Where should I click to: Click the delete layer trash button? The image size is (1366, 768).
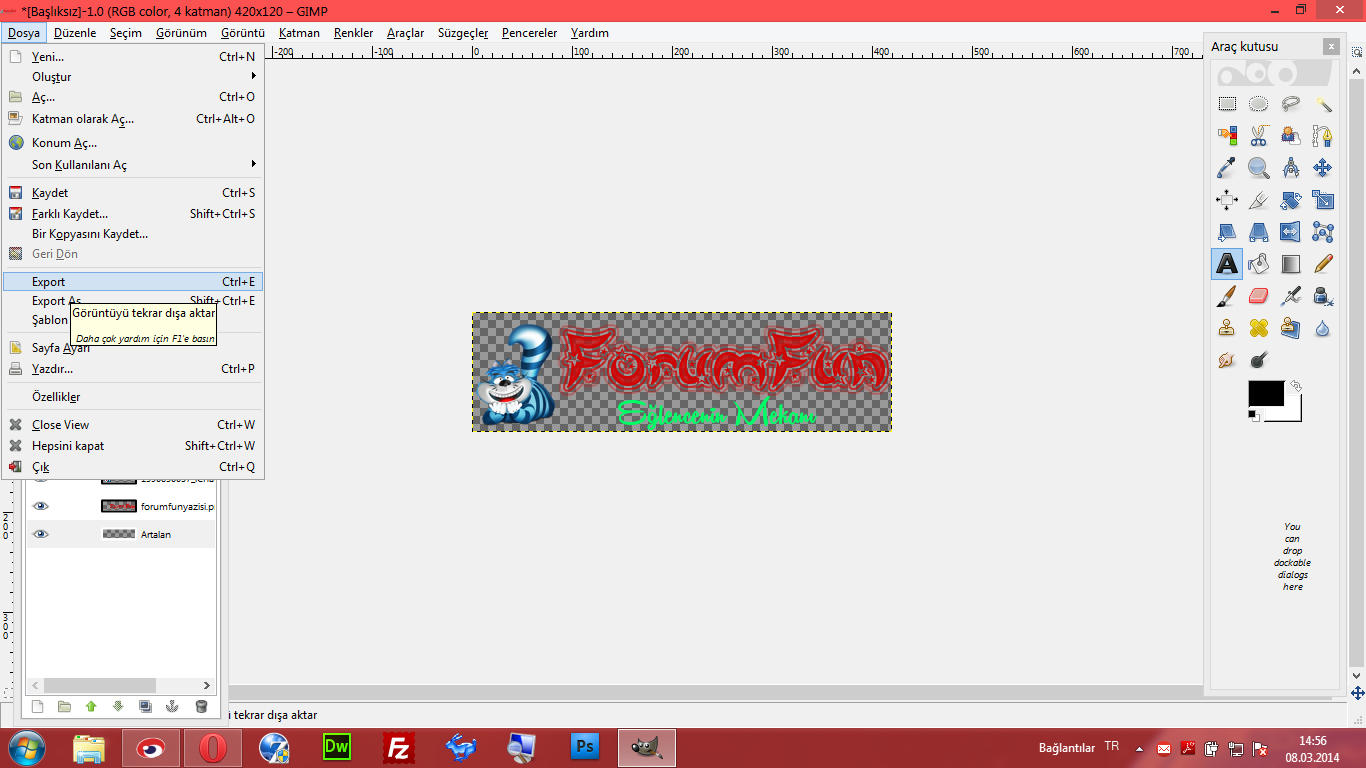200,706
